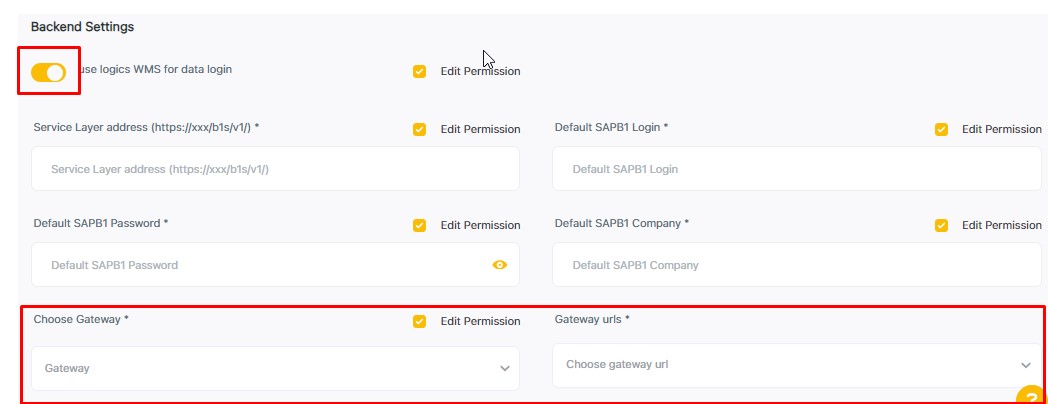Select the Default SAPB1 Company input
1048x404 pixels.
click(x=797, y=265)
